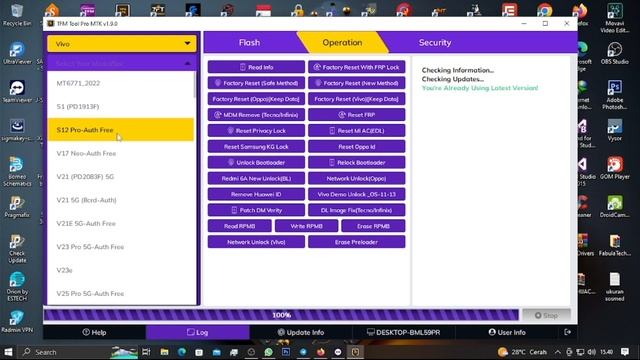
Task: Click Reset Privacy Lock button
Action: [x=256, y=131]
